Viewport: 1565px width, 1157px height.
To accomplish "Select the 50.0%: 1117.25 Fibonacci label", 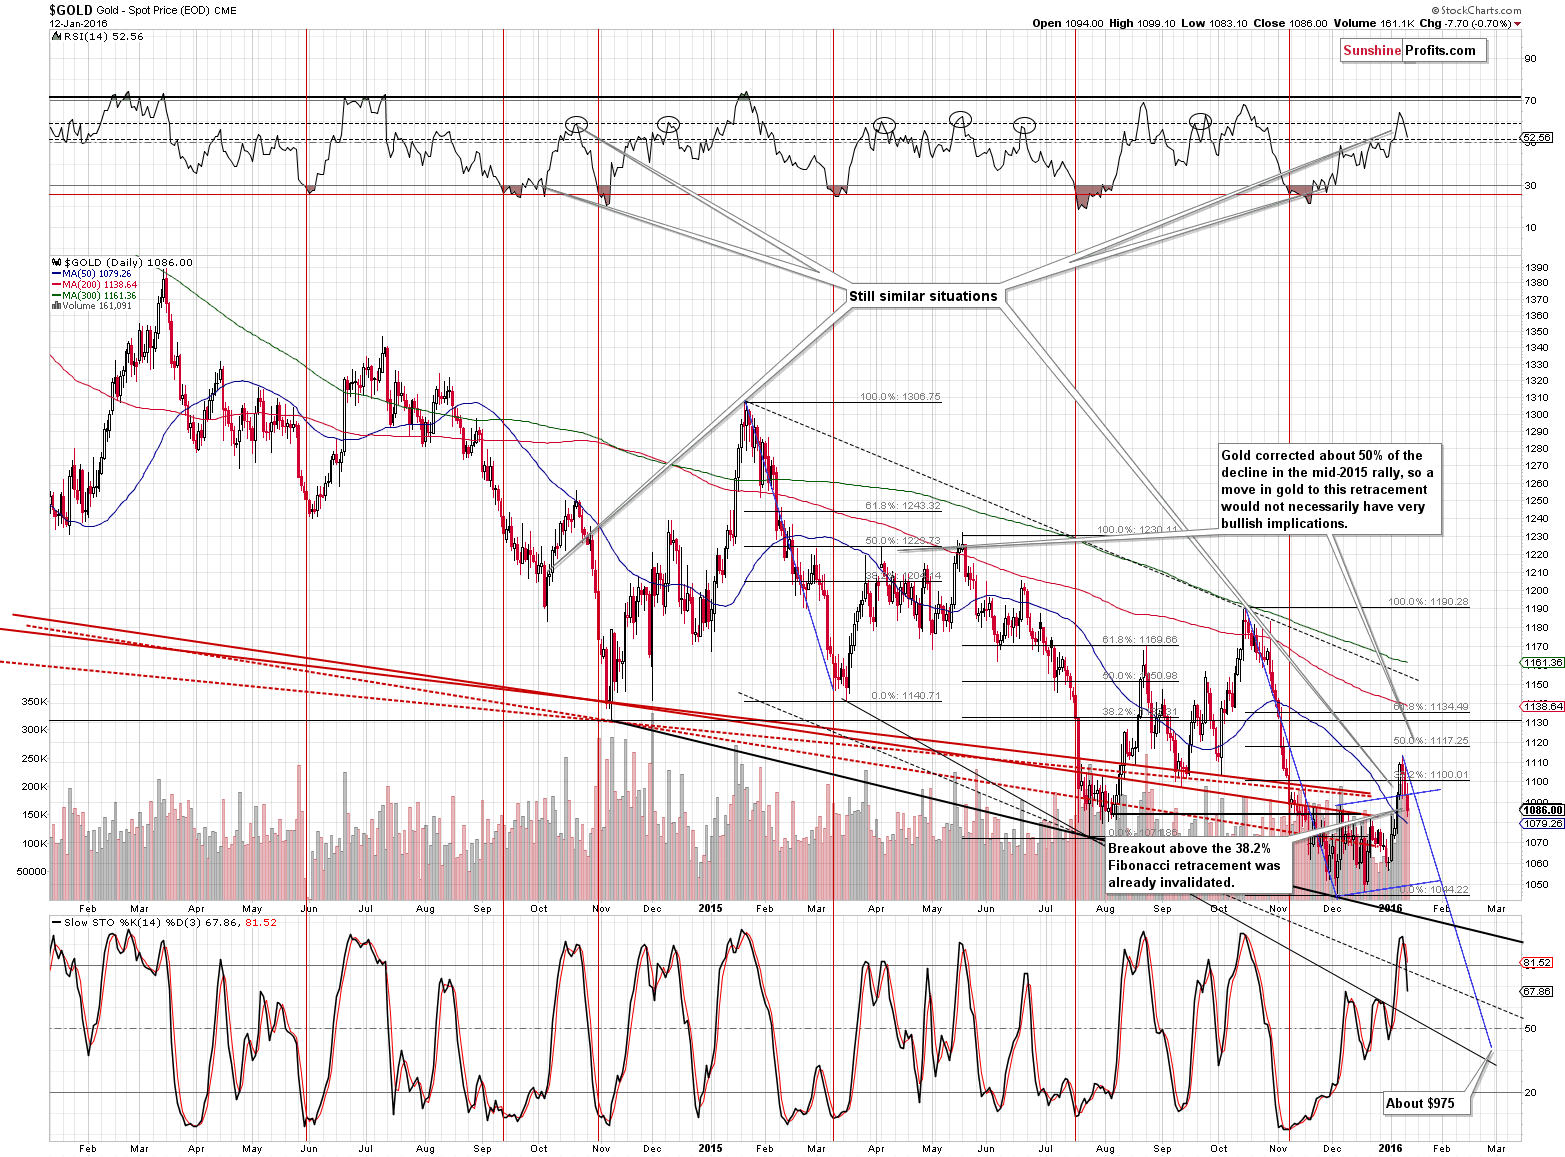I will tap(1431, 741).
